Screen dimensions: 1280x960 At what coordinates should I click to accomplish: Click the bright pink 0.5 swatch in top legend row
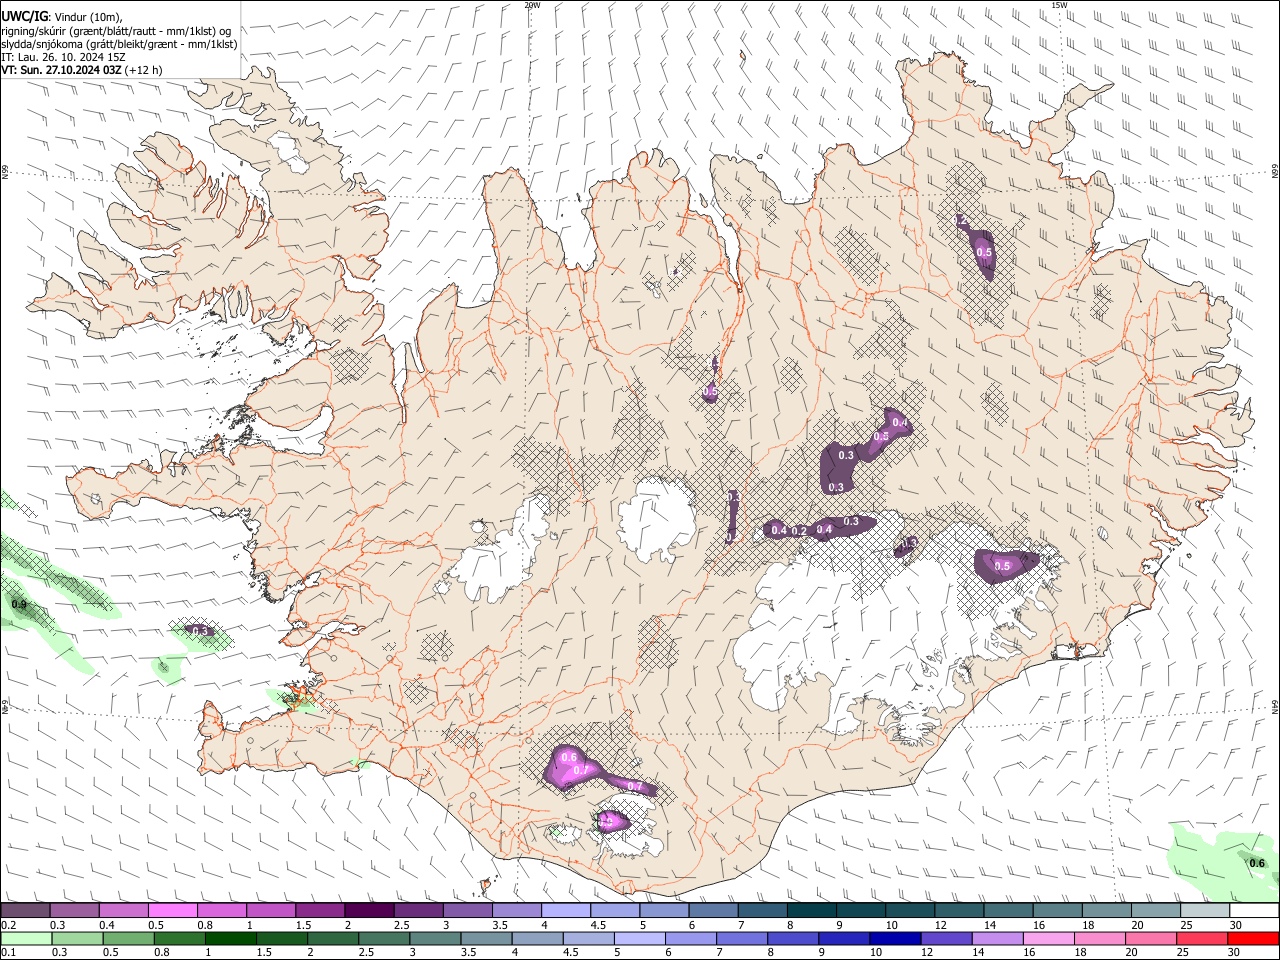[172, 911]
